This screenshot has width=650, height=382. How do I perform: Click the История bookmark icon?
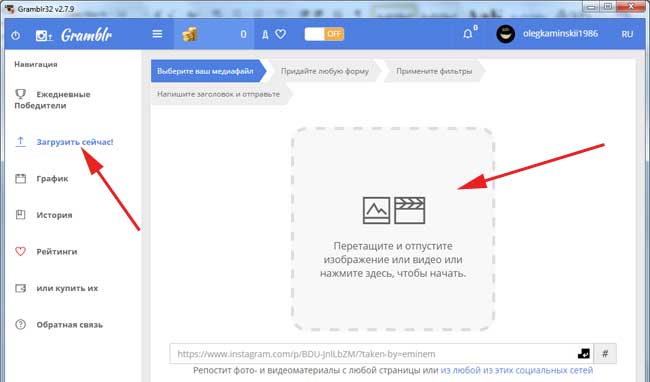20,215
